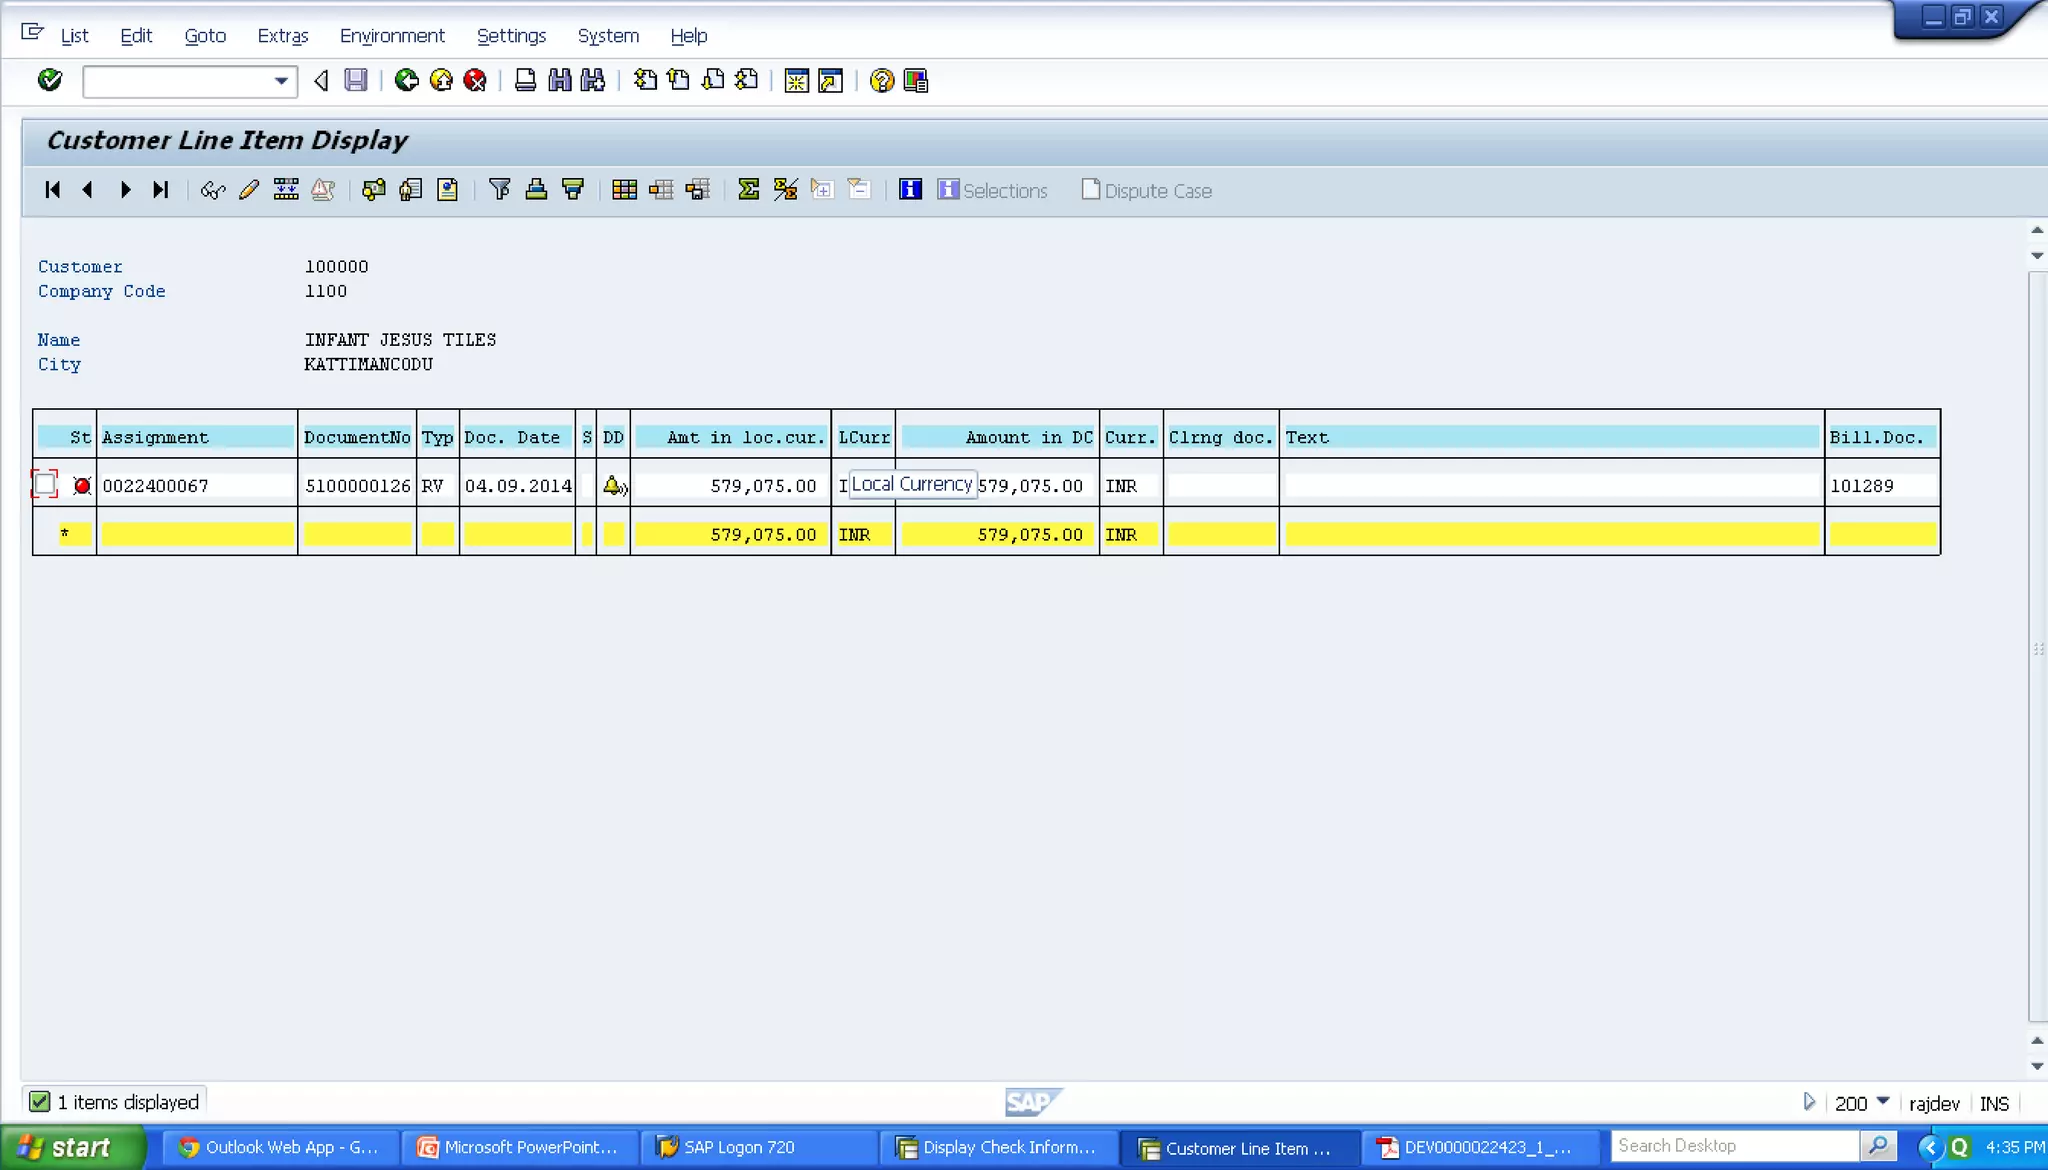Click the yellow Exit arrow icon
2048x1170 pixels.
pos(441,80)
